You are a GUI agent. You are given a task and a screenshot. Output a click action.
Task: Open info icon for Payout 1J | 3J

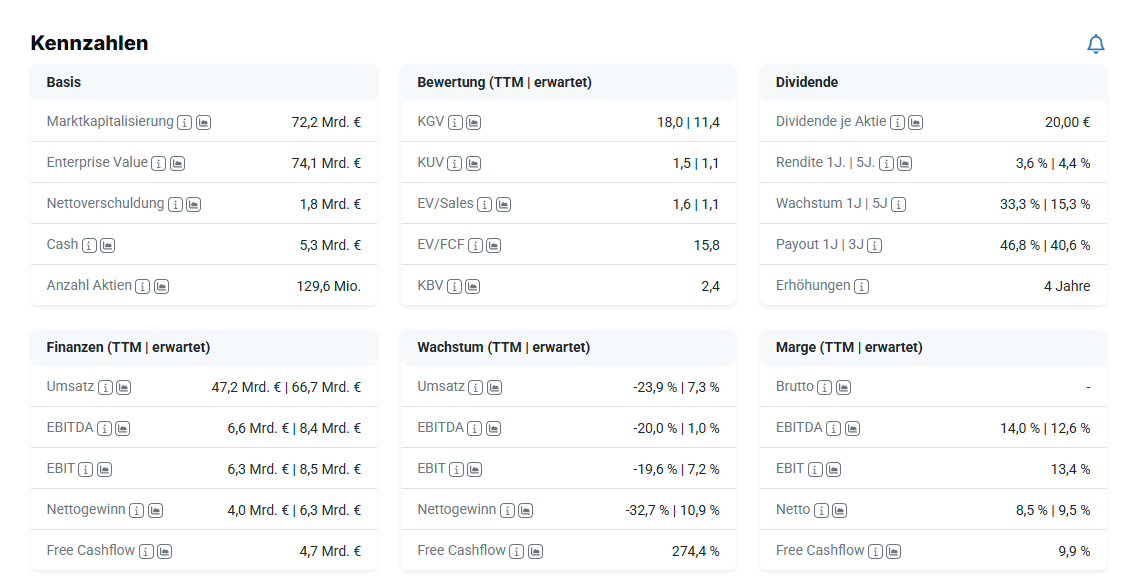pyautogui.click(x=875, y=245)
